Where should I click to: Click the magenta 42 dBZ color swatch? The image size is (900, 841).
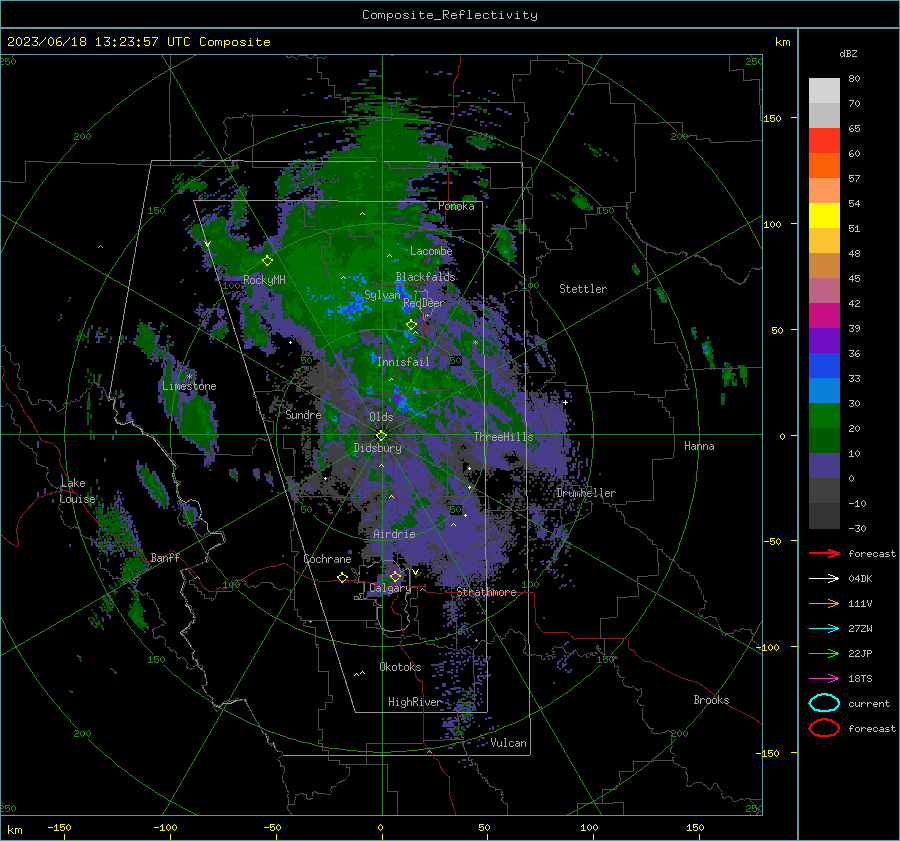824,316
